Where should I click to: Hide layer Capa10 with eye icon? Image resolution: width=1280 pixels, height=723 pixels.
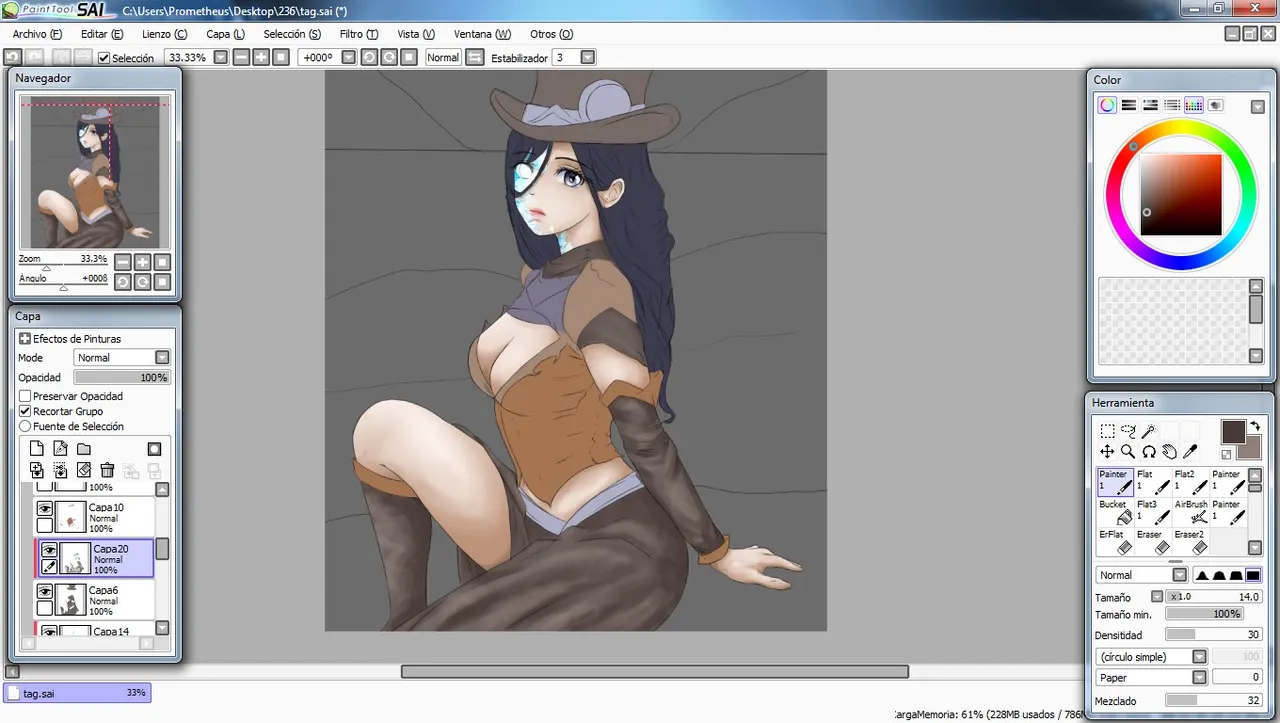pos(45,509)
